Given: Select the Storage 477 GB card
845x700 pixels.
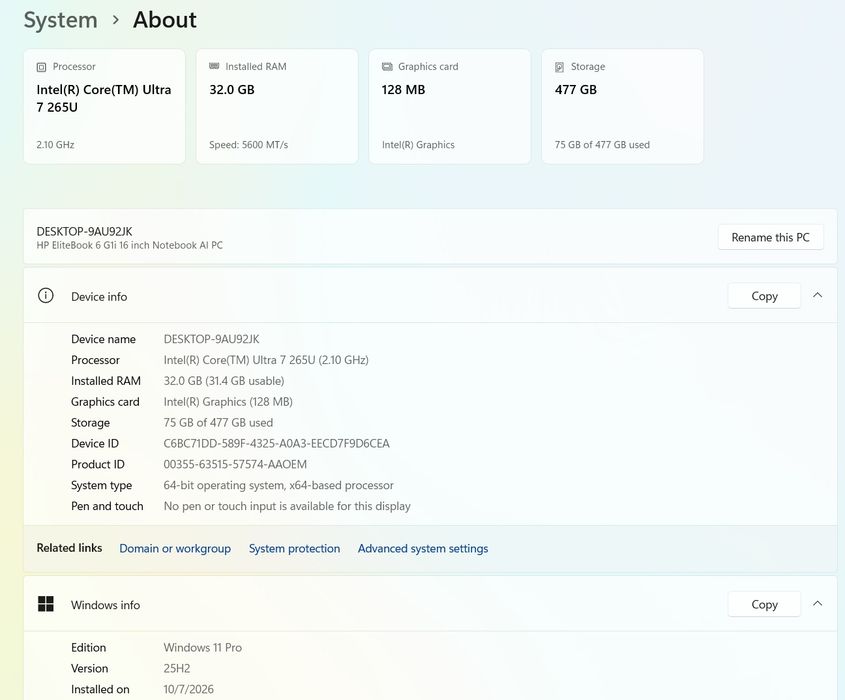Looking at the screenshot, I should click(x=622, y=106).
